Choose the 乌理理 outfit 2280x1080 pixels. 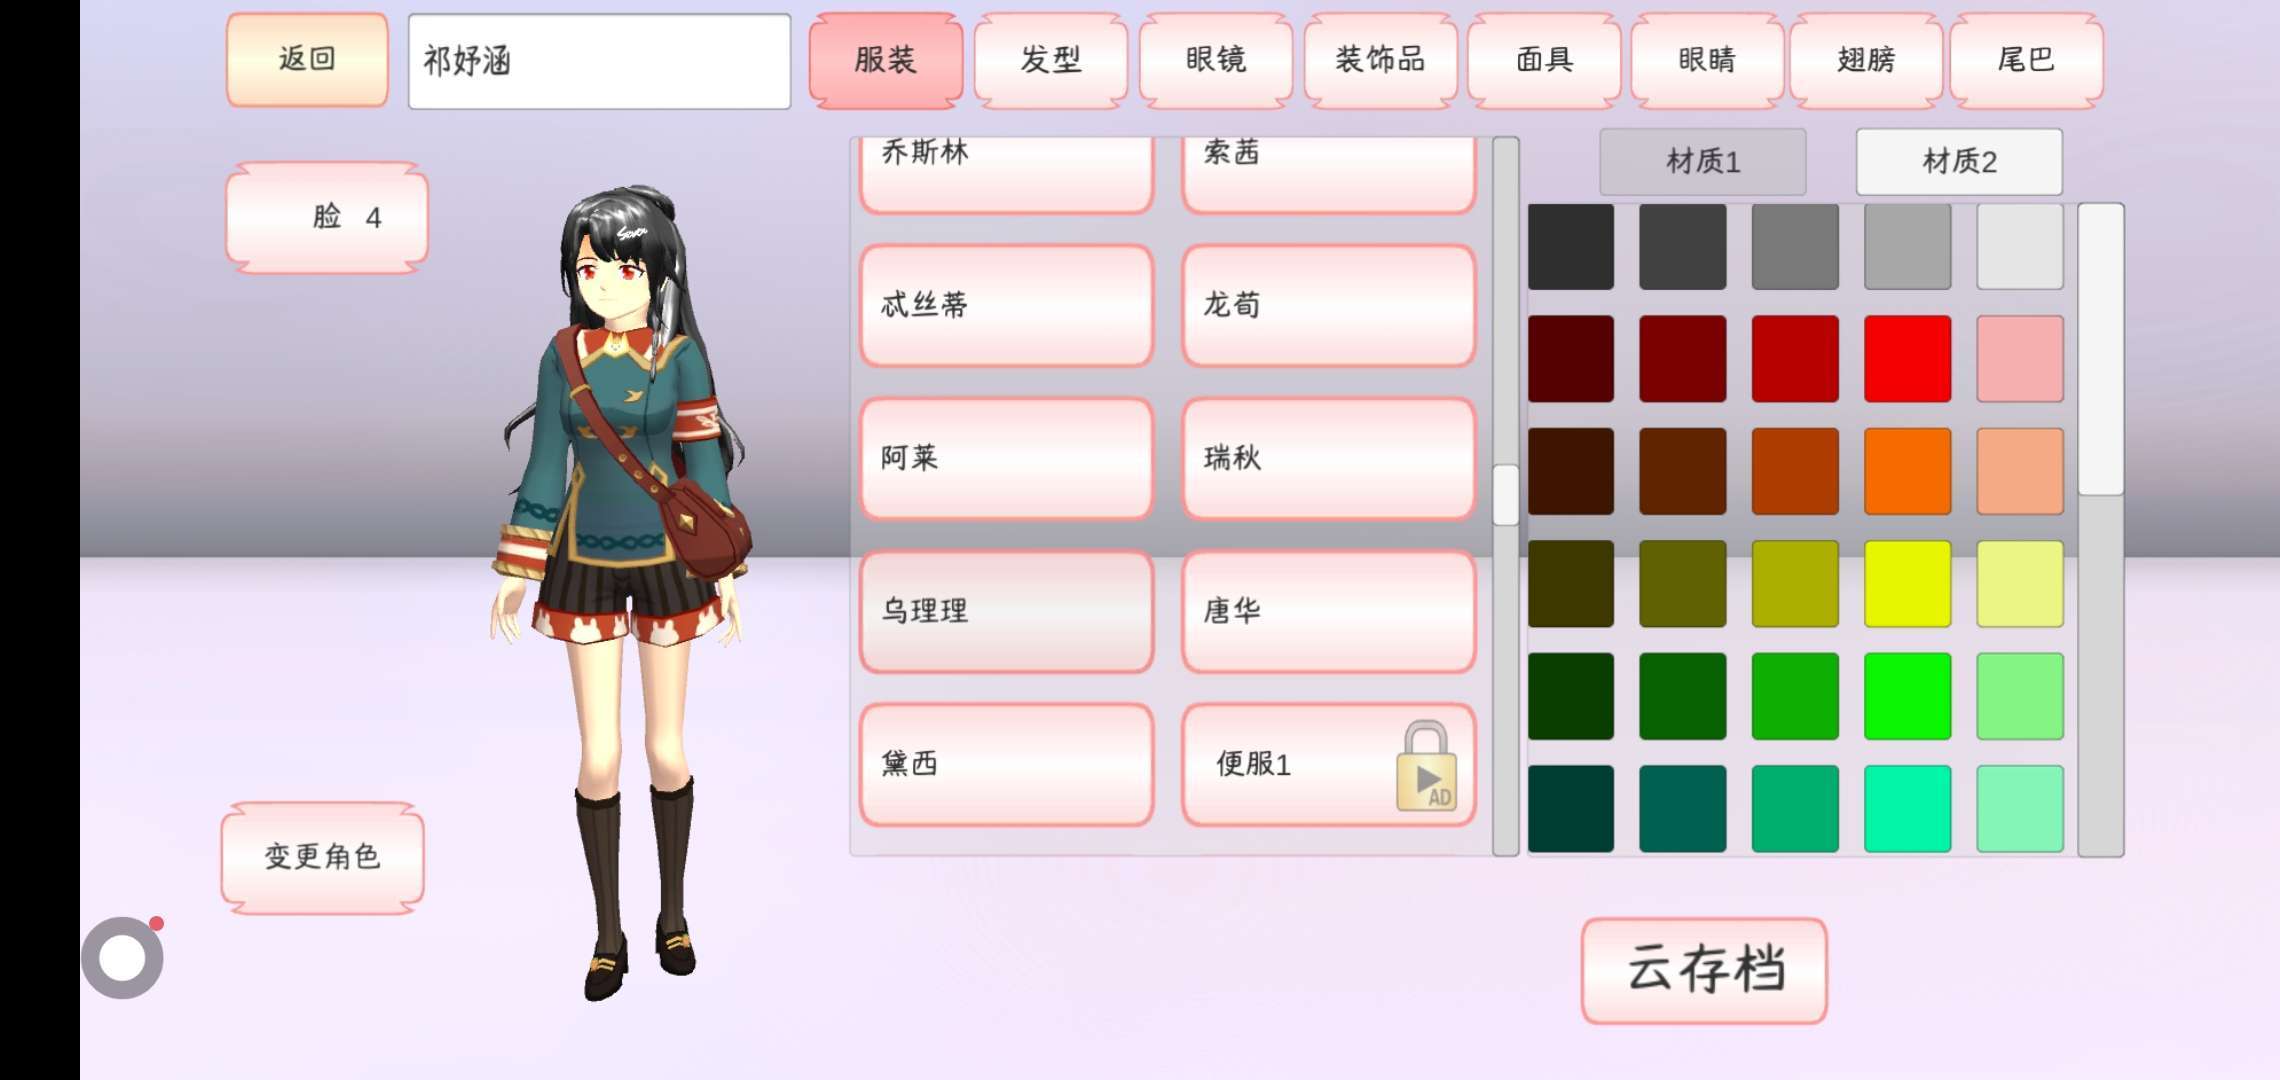click(1006, 611)
